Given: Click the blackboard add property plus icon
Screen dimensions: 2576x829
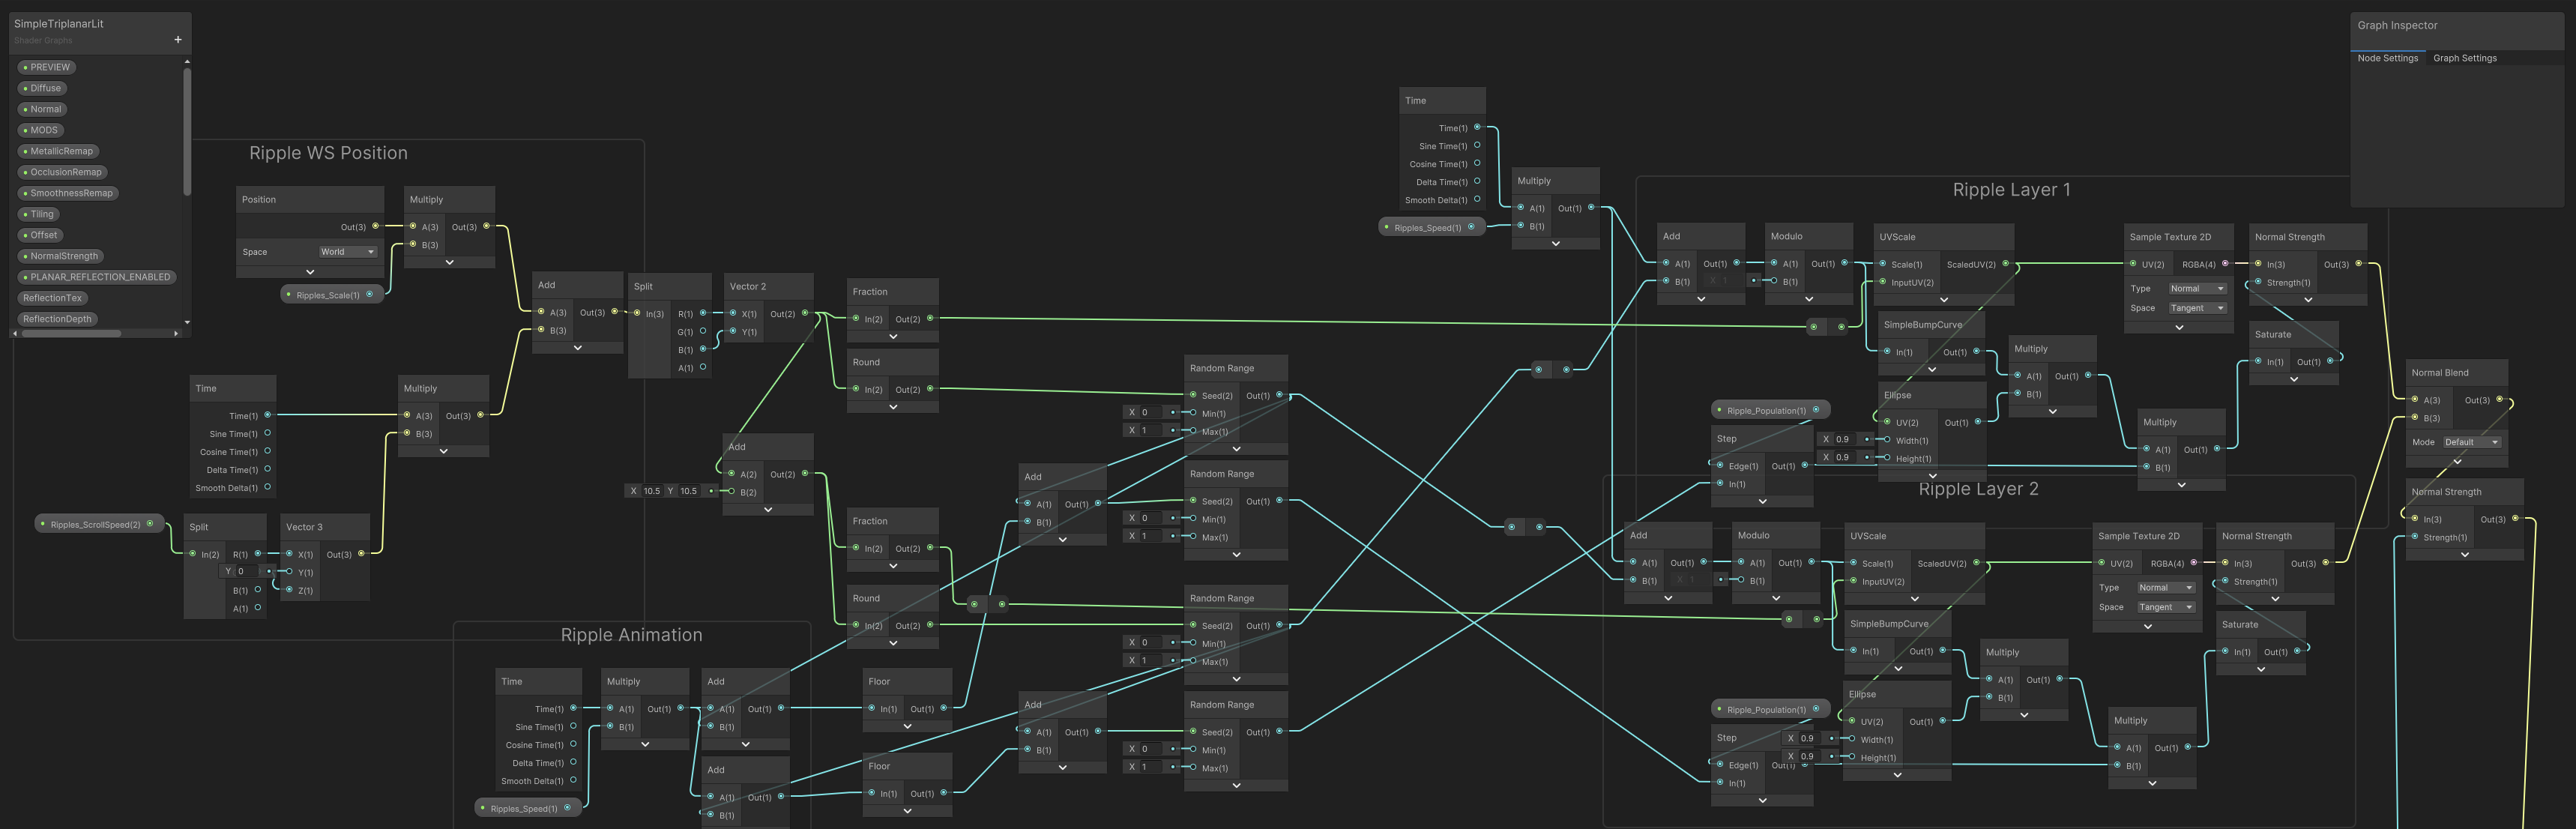Looking at the screenshot, I should 178,40.
